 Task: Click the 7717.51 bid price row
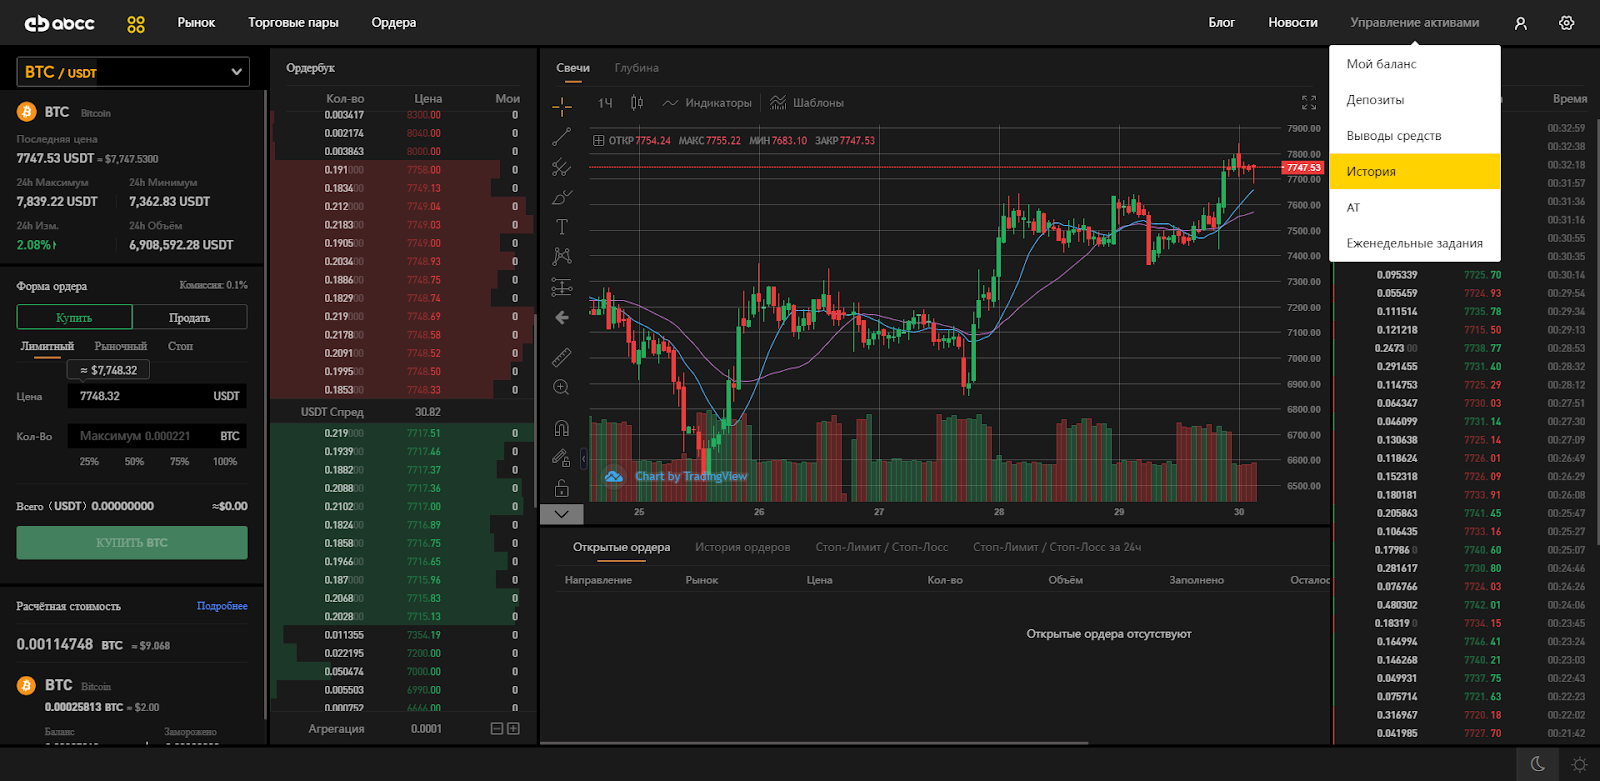(403, 433)
